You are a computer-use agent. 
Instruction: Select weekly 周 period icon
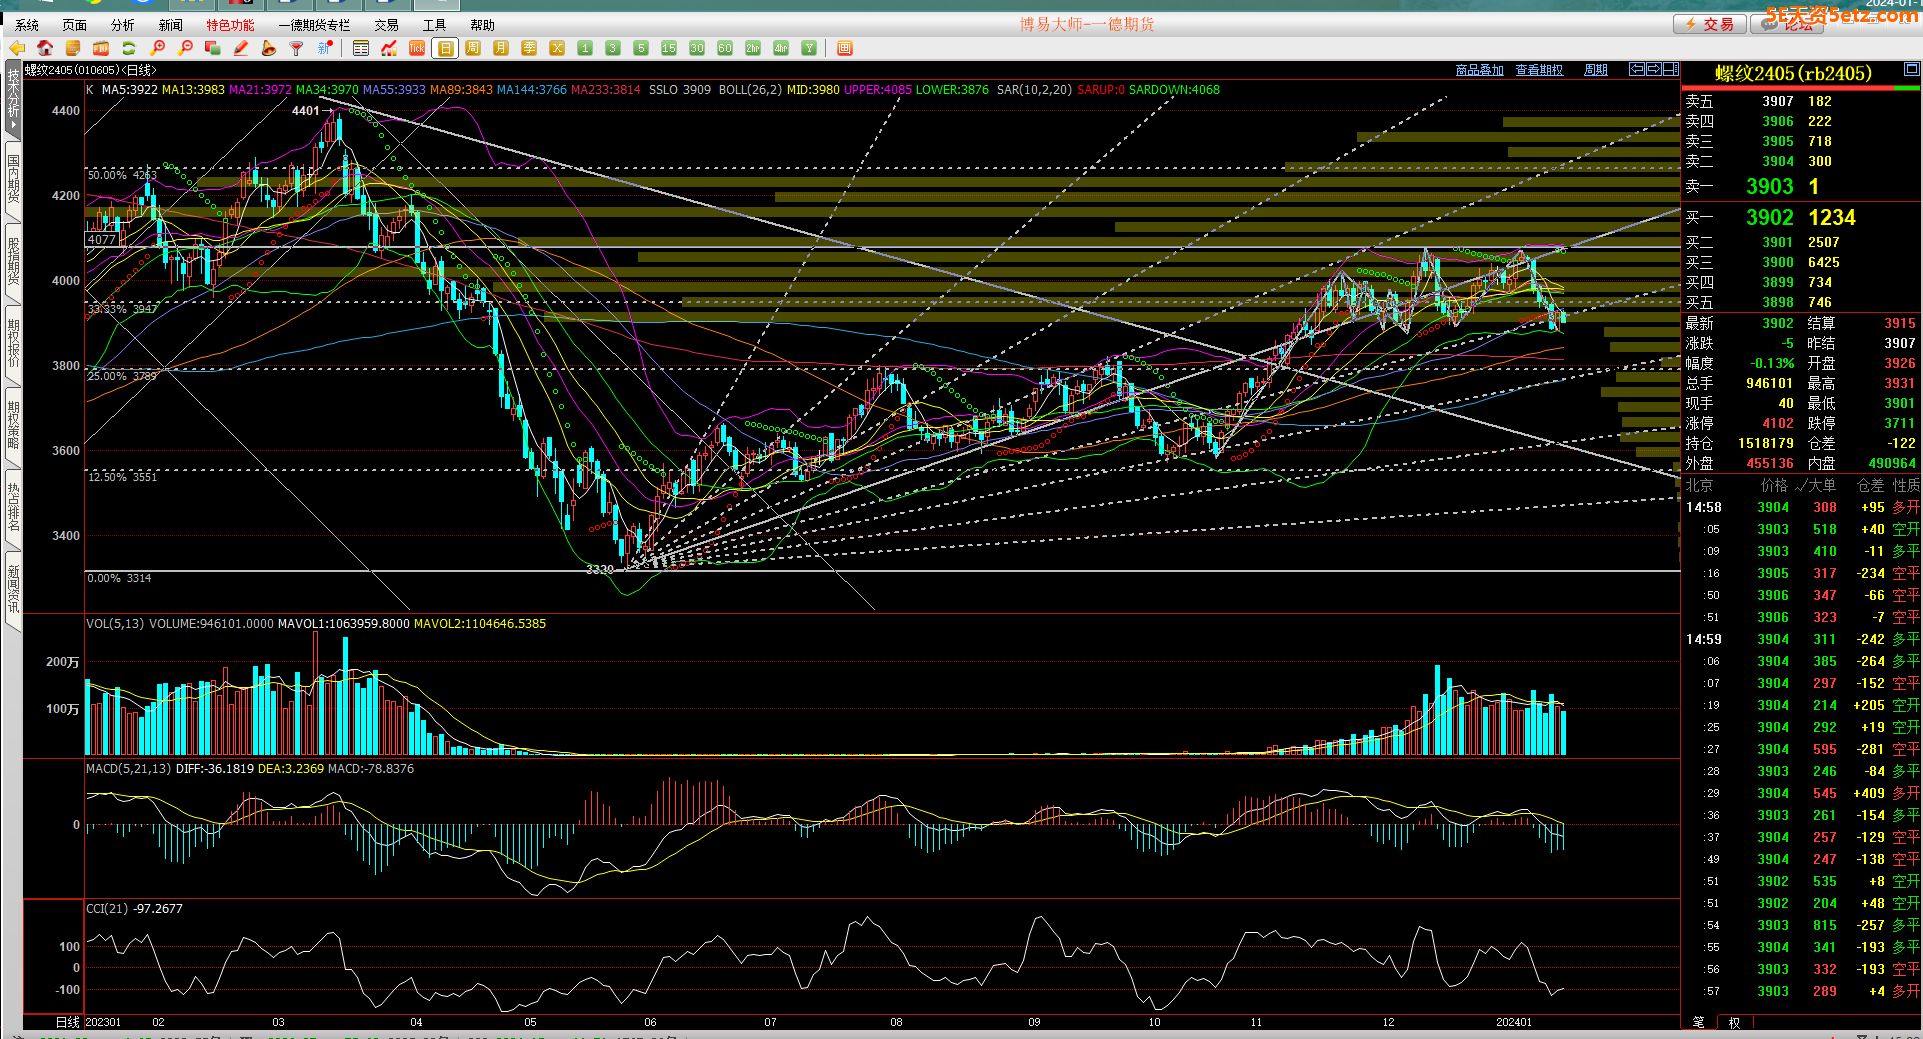[x=473, y=48]
